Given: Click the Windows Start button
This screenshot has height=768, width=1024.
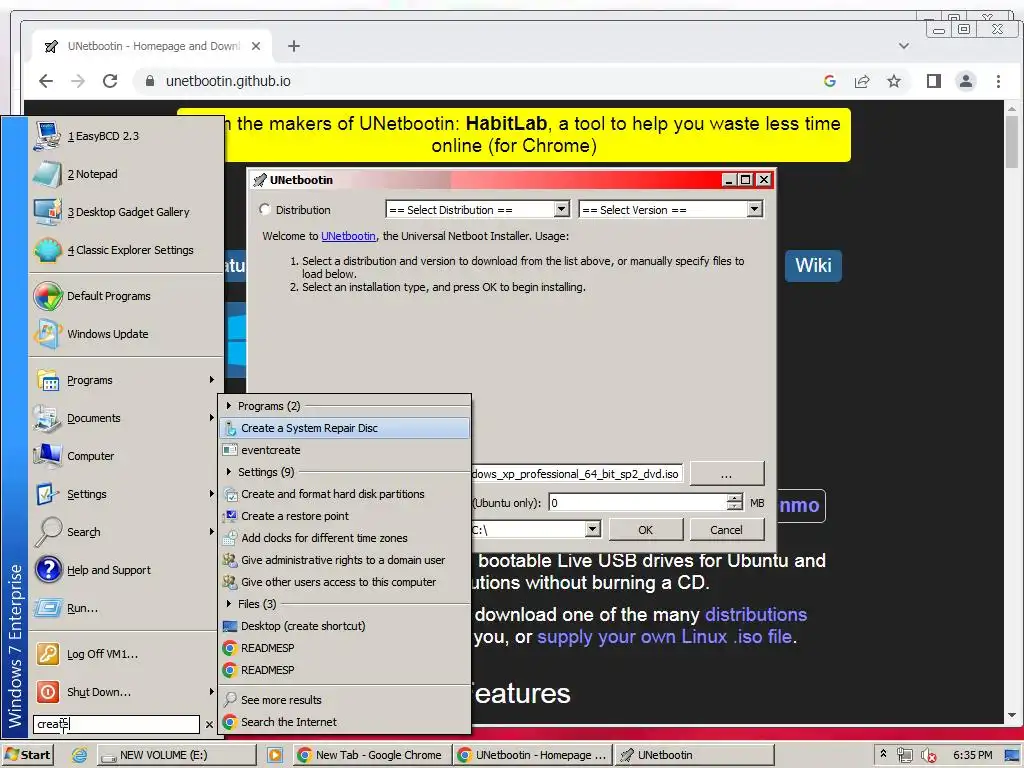Looking at the screenshot, I should pos(28,755).
